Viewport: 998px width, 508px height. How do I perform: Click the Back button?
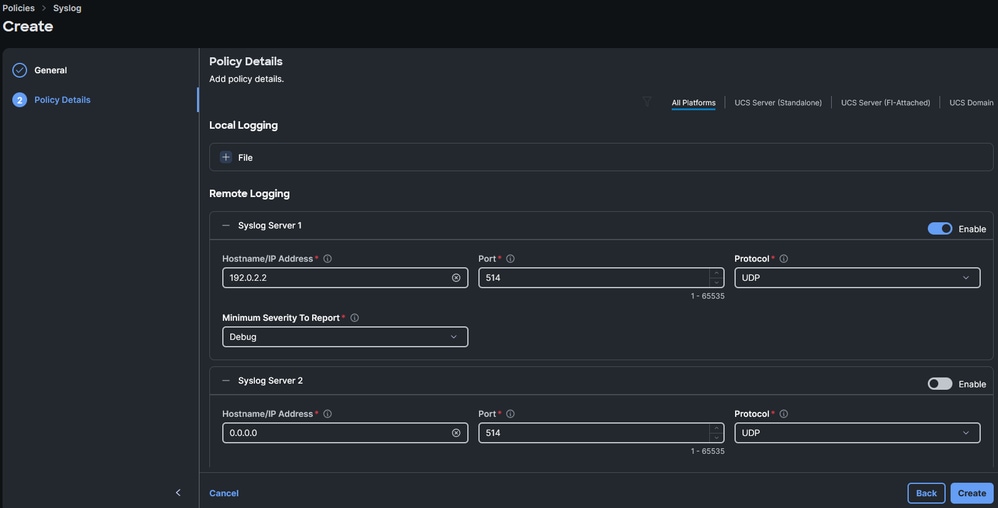pos(926,493)
